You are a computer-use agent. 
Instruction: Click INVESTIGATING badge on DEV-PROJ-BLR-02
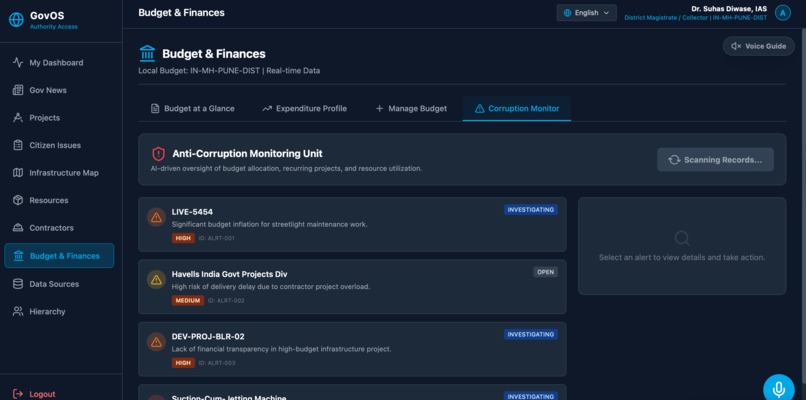[530, 334]
